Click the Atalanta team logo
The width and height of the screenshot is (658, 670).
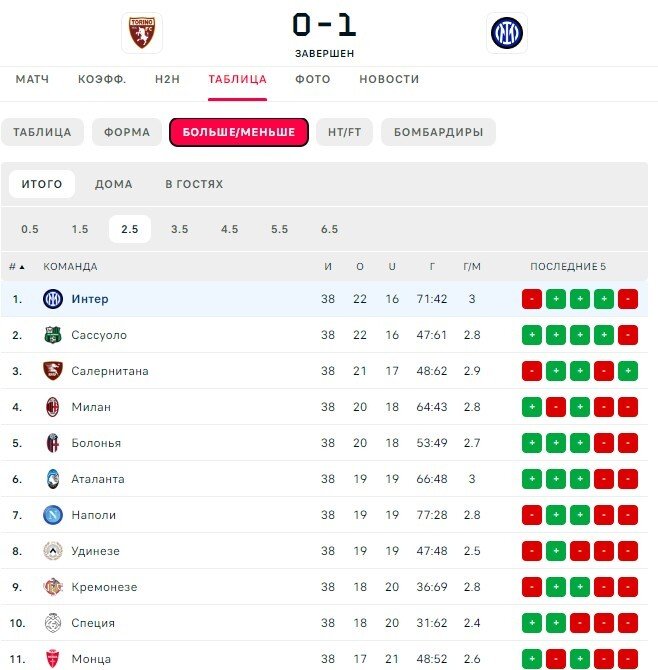52,479
